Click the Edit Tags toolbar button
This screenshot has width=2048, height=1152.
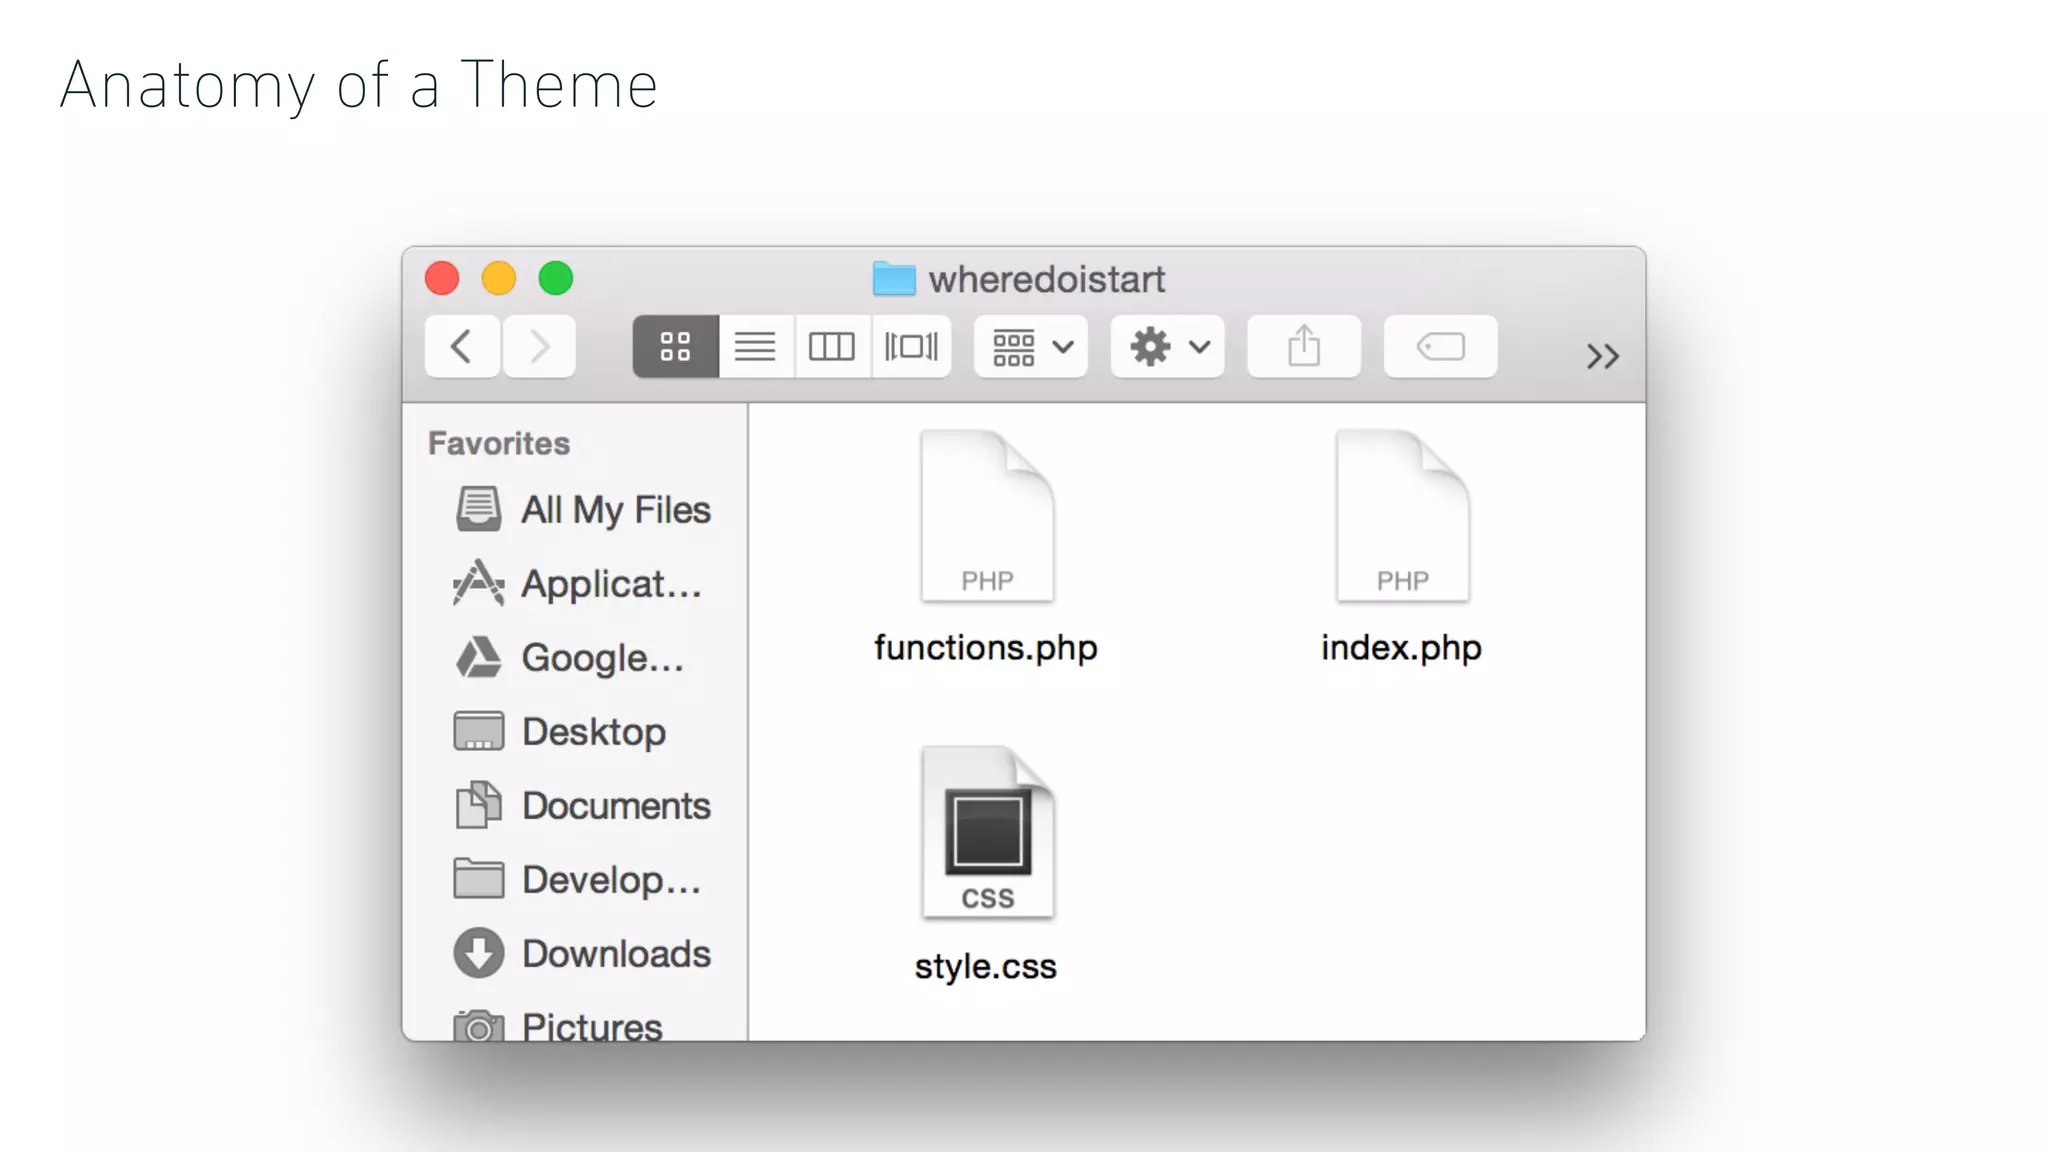[1441, 347]
